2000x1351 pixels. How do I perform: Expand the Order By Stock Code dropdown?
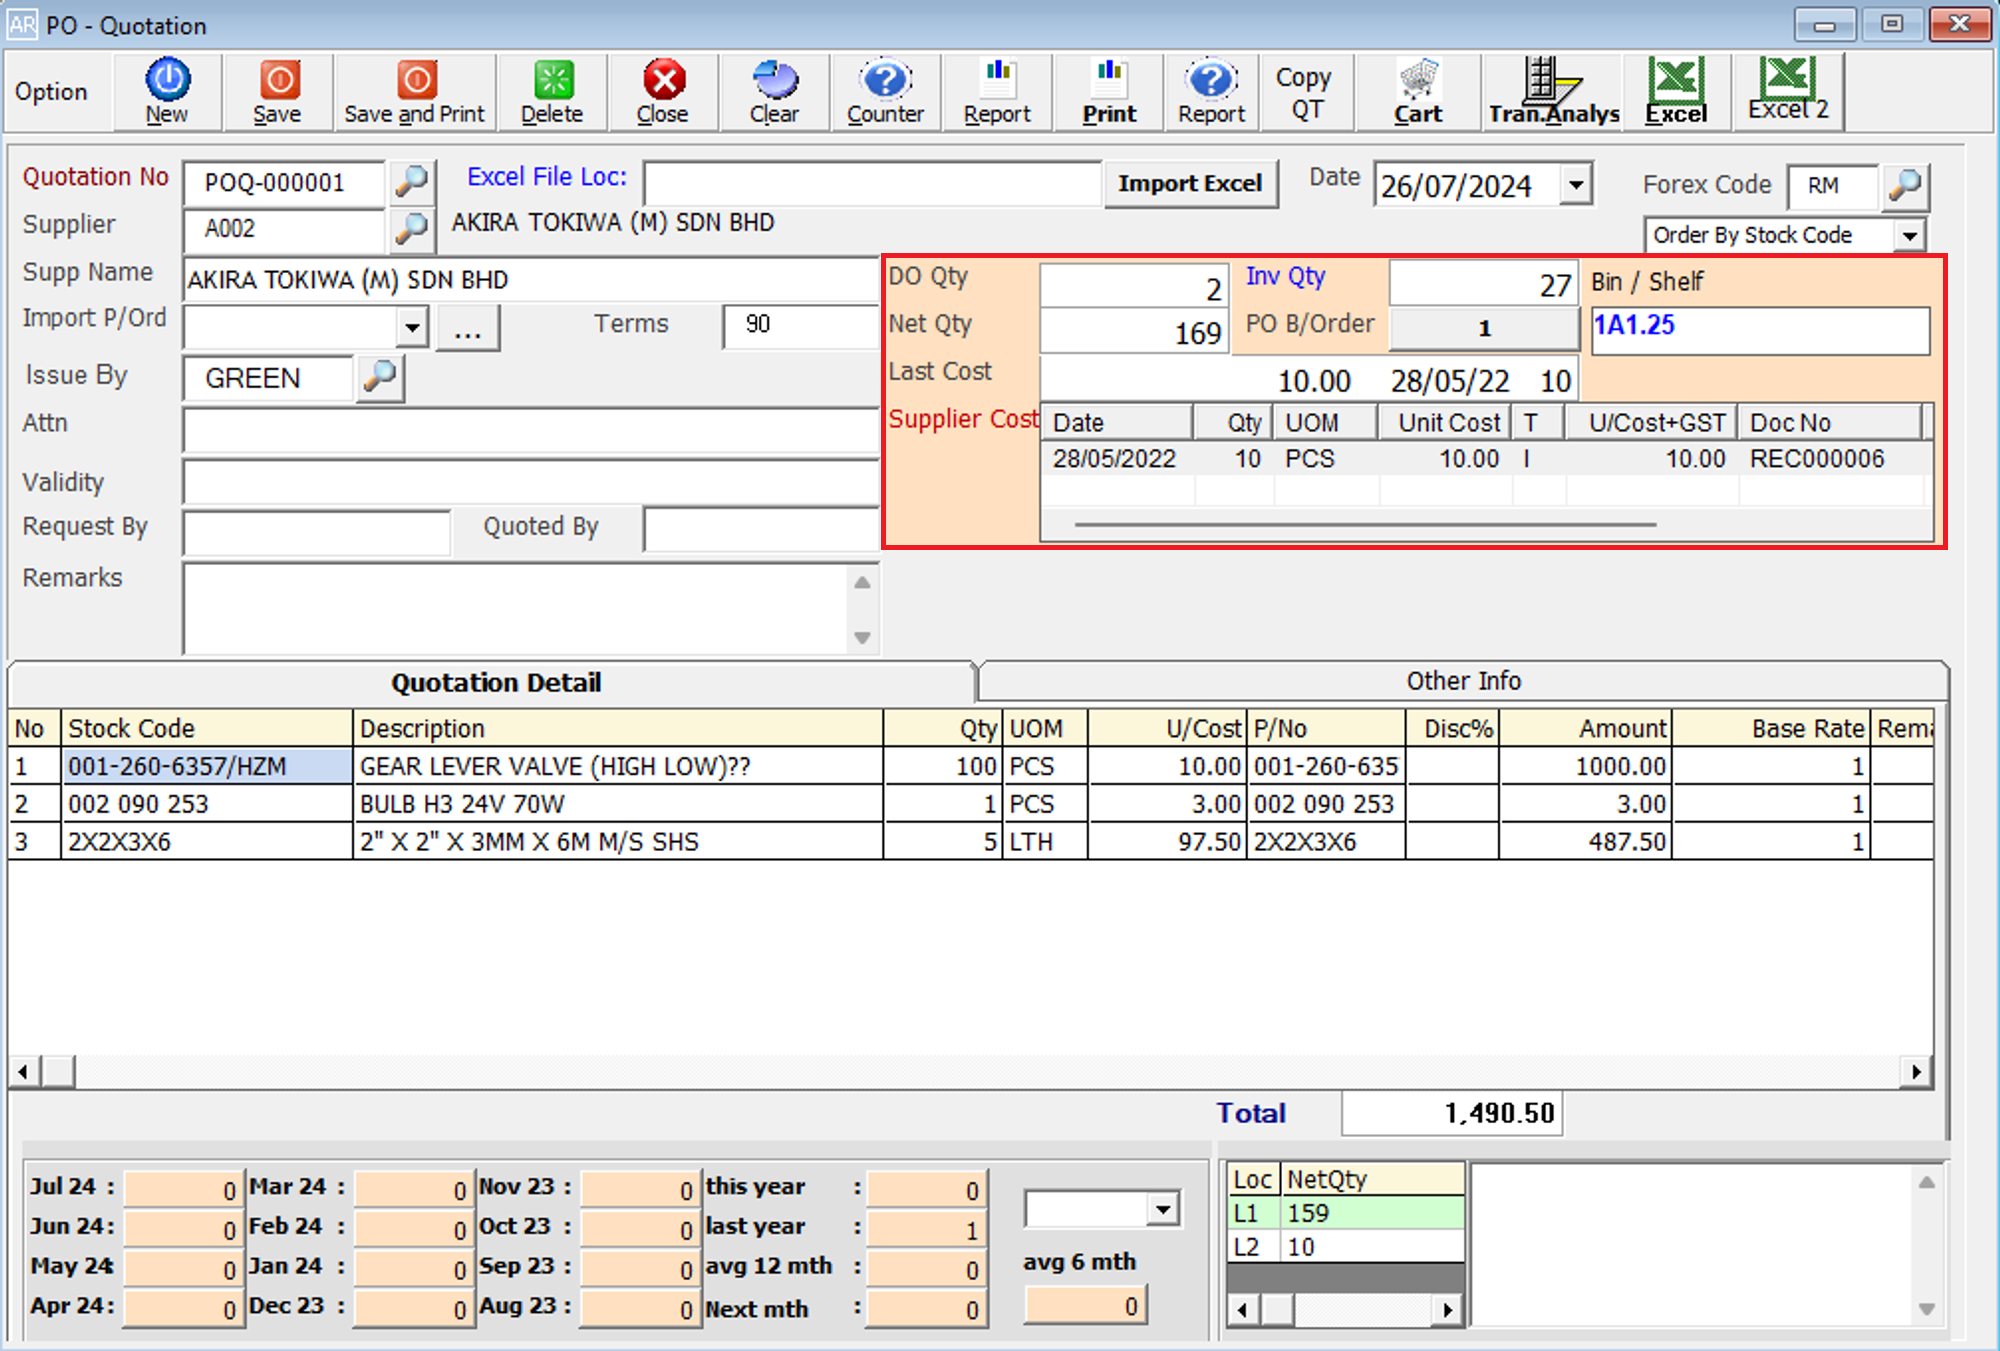[x=1909, y=236]
